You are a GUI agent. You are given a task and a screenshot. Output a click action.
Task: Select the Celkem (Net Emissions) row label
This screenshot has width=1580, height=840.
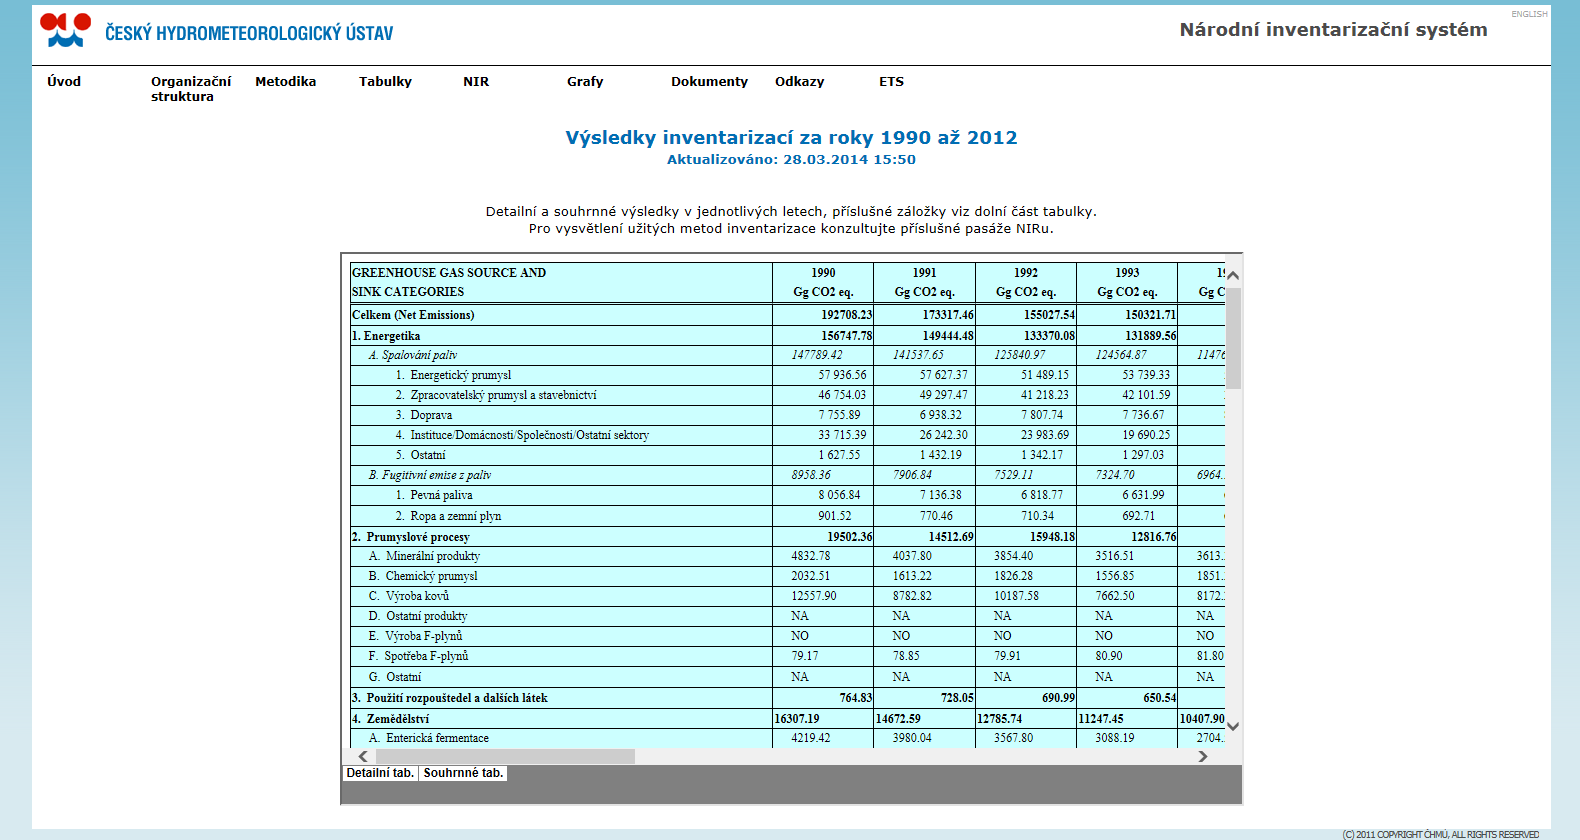(x=413, y=315)
